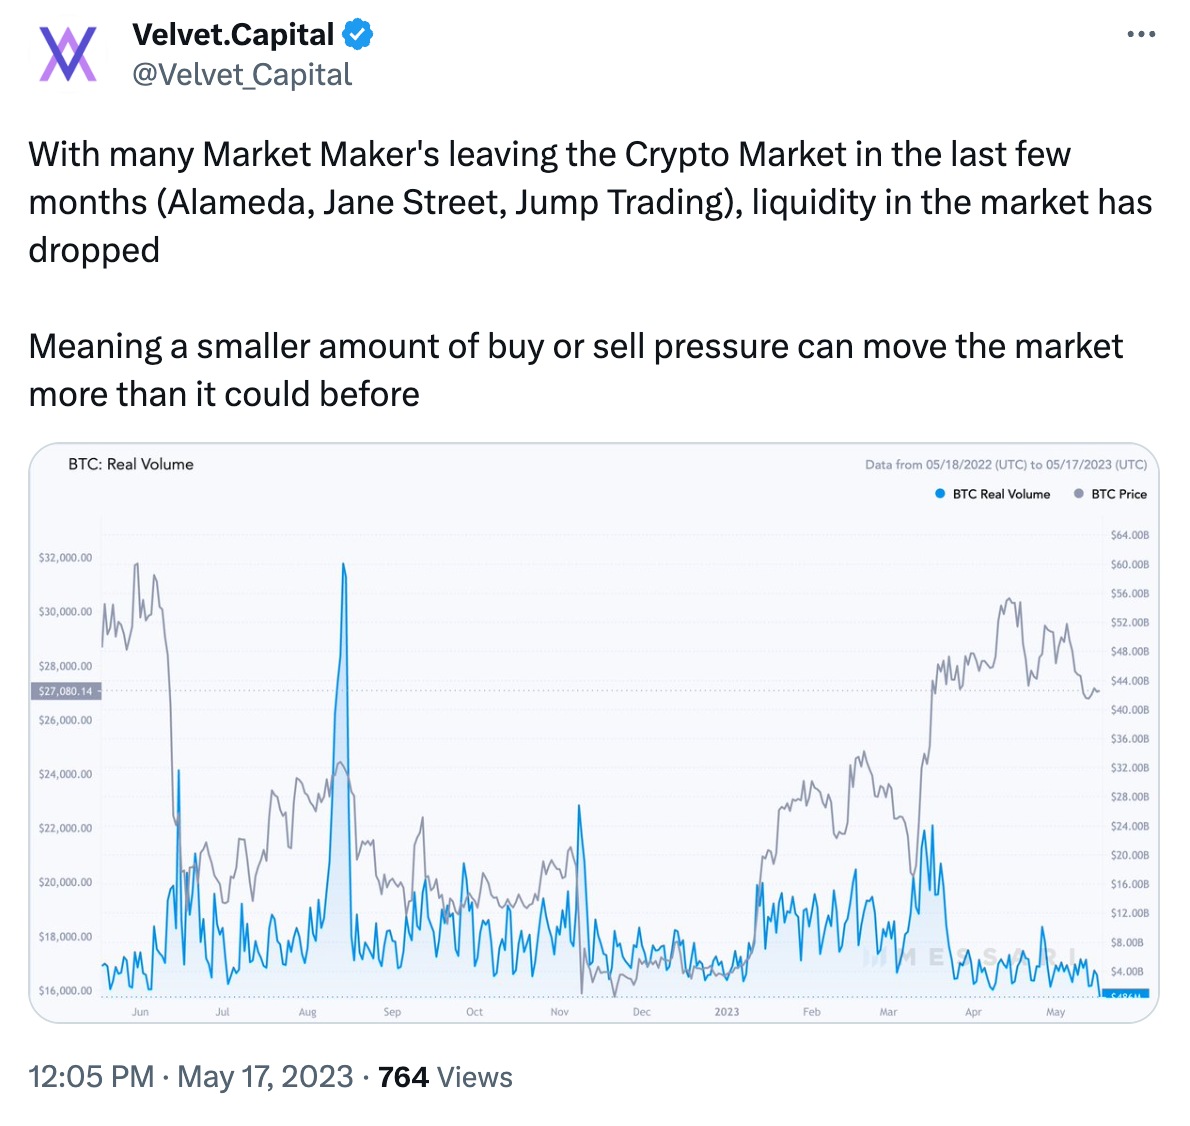Open the three-dot more options menu
Image resolution: width=1190 pixels, height=1126 pixels.
pyautogui.click(x=1140, y=35)
